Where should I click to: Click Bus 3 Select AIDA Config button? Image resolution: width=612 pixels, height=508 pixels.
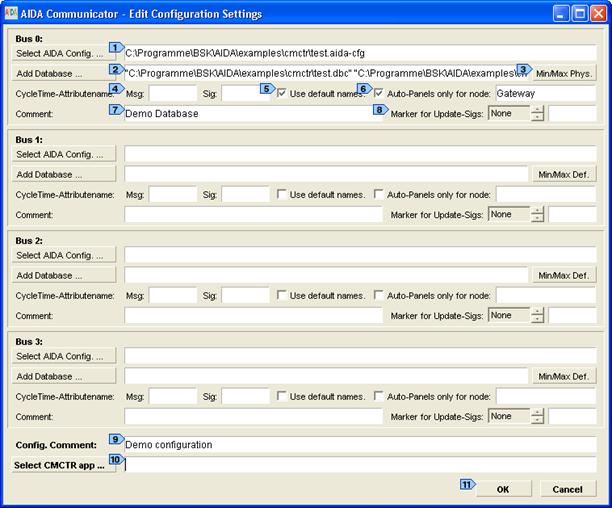(64, 356)
